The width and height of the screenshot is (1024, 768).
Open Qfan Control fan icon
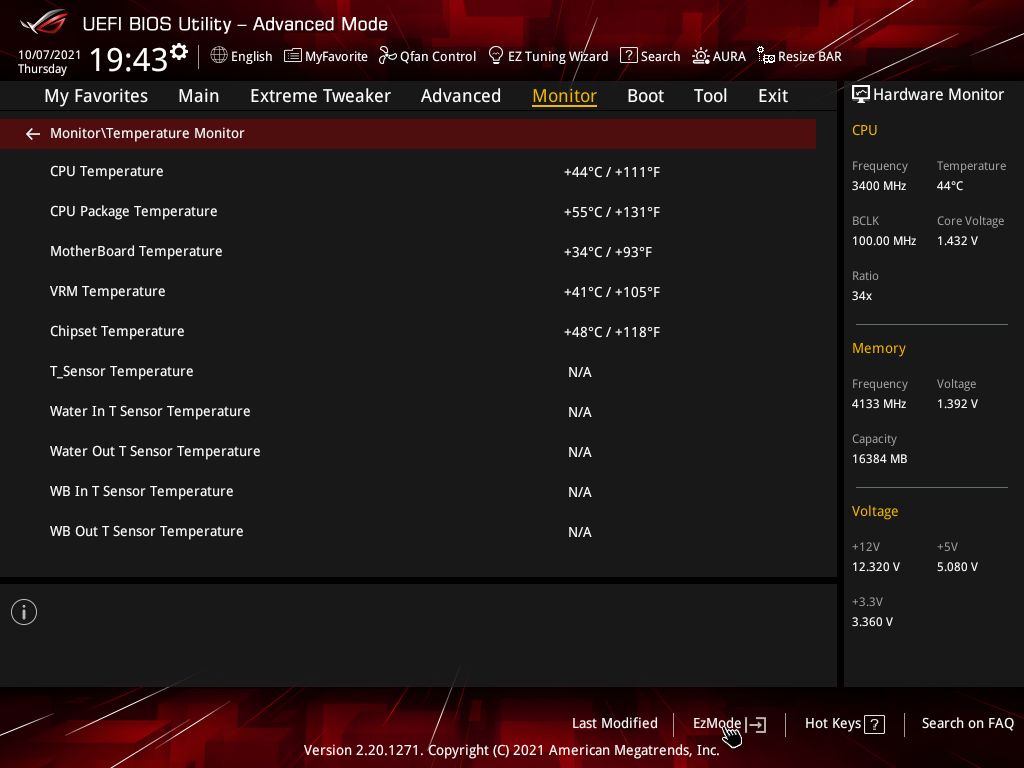click(387, 56)
